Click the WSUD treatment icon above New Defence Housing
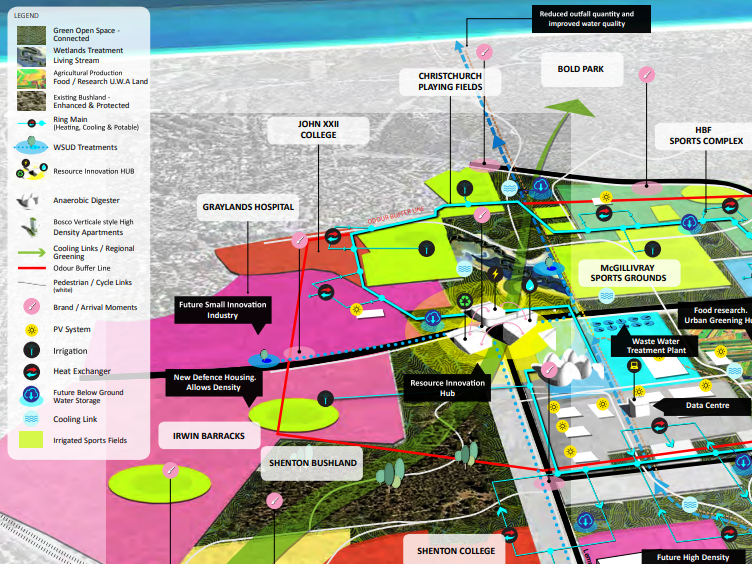Viewport: 752px width, 564px height. tap(264, 358)
